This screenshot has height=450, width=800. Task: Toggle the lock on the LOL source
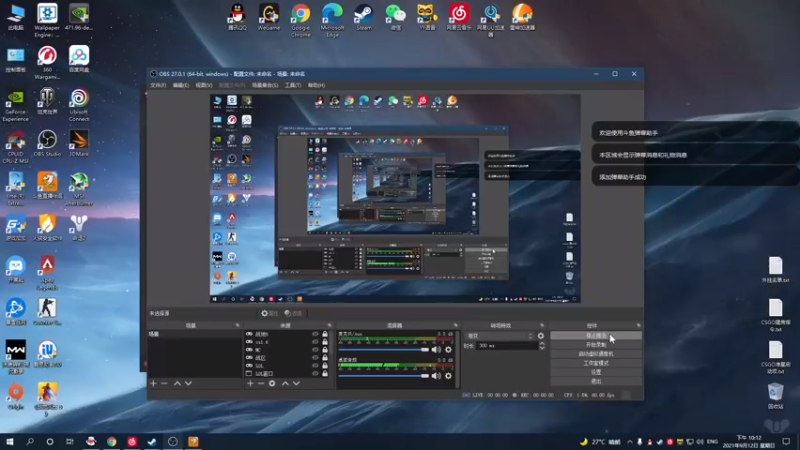tap(325, 366)
